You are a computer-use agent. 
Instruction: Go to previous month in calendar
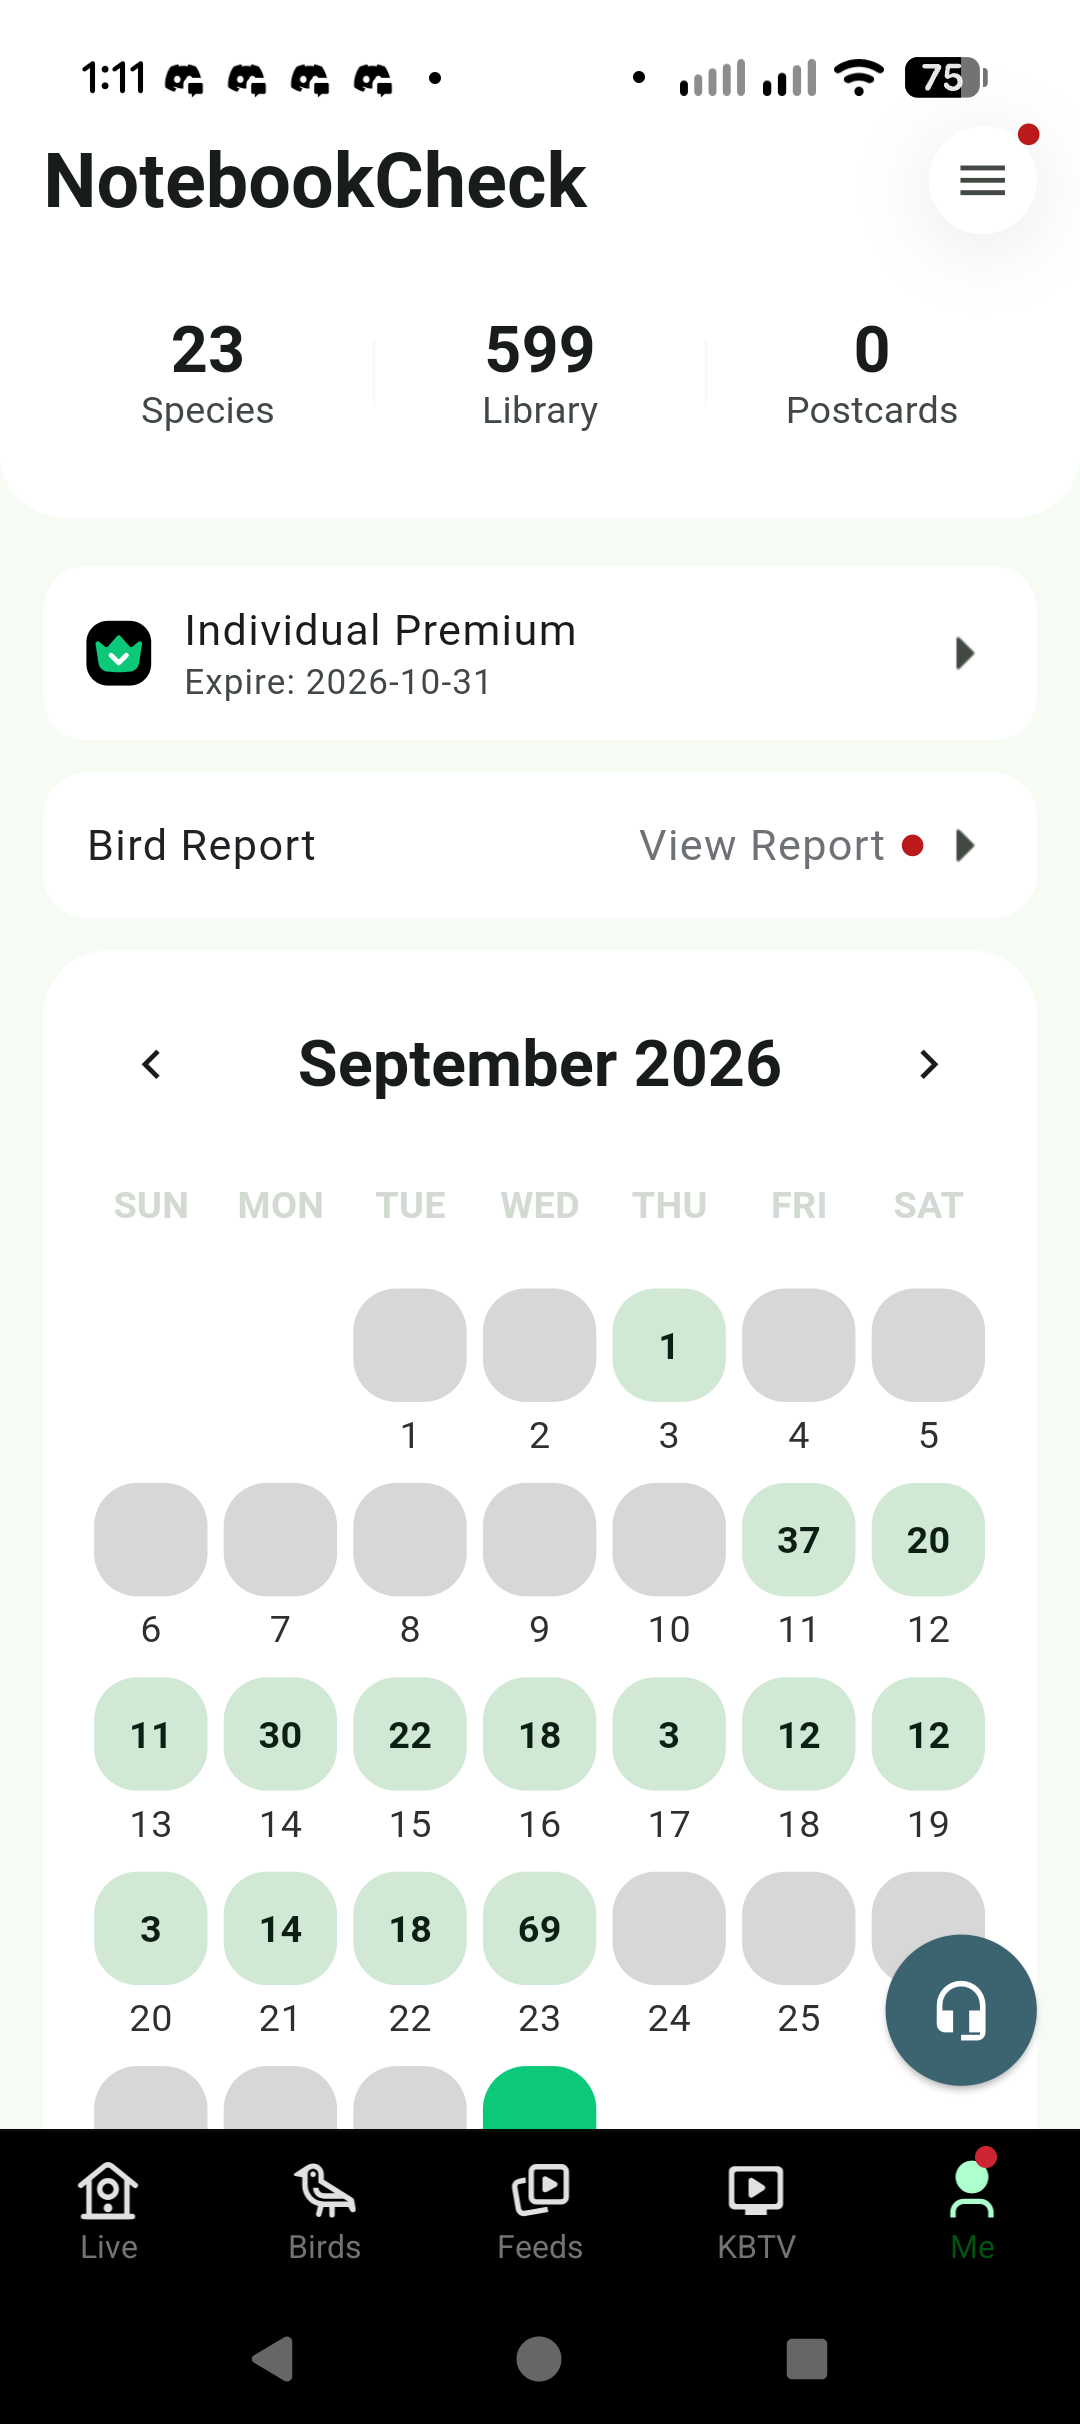[151, 1065]
